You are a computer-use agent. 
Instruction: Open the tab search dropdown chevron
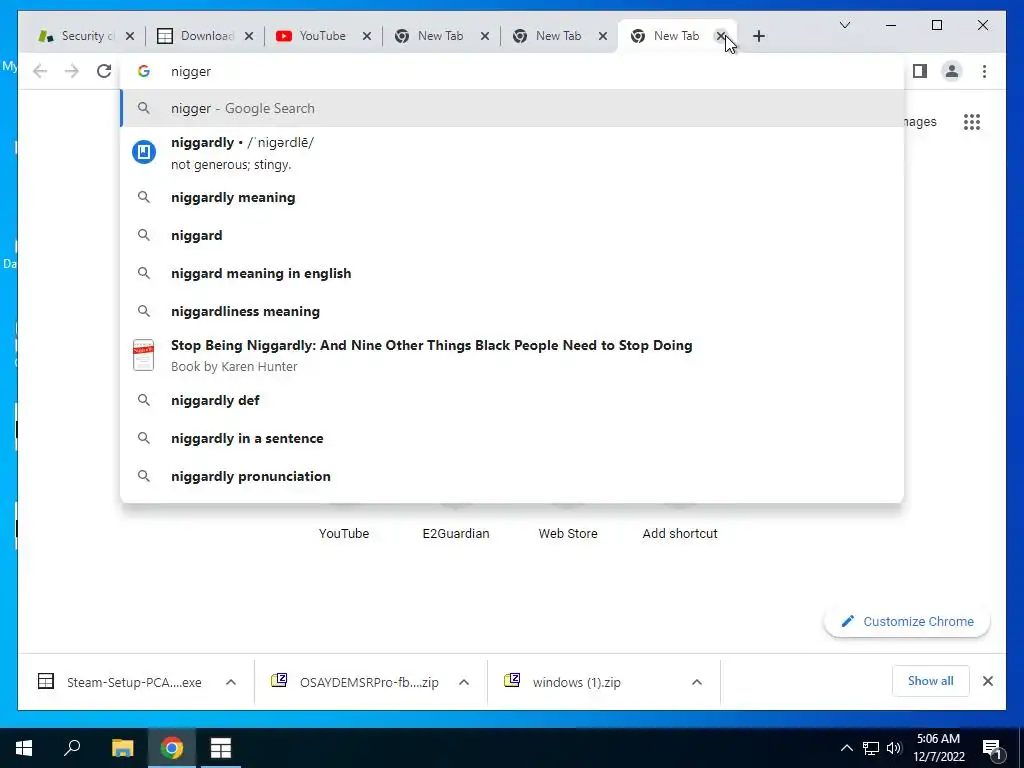click(x=844, y=25)
